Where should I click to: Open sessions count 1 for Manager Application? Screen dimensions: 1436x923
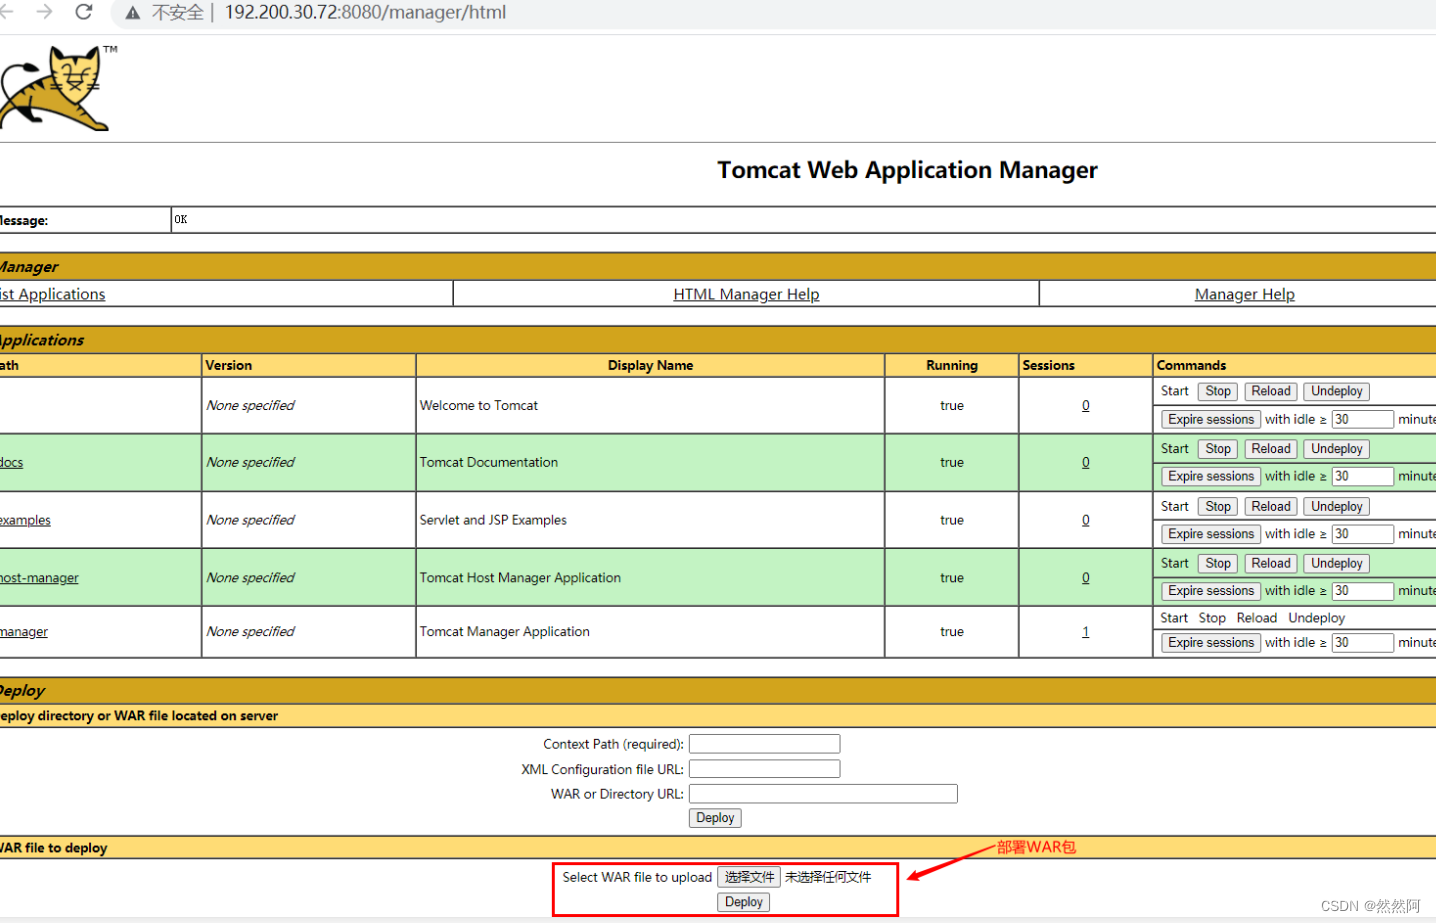click(1085, 632)
